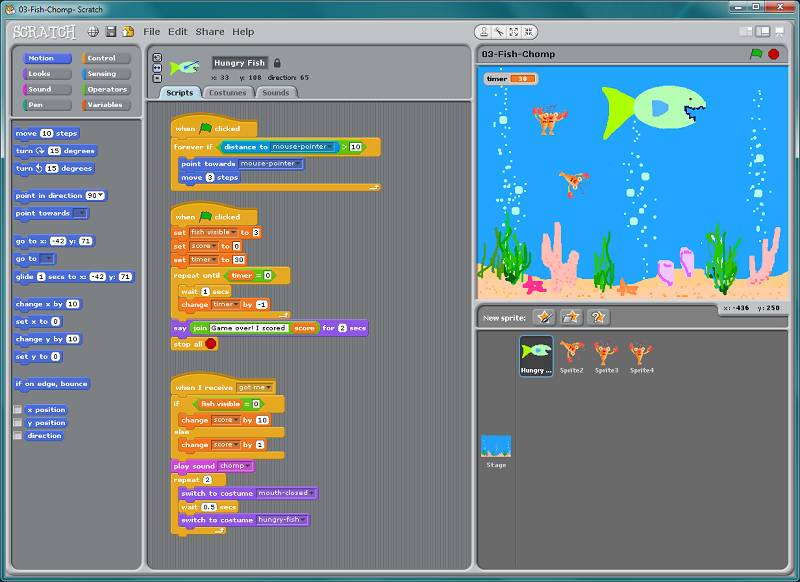800x582 pixels.
Task: Select the duplicate stamp tool
Action: [x=484, y=32]
